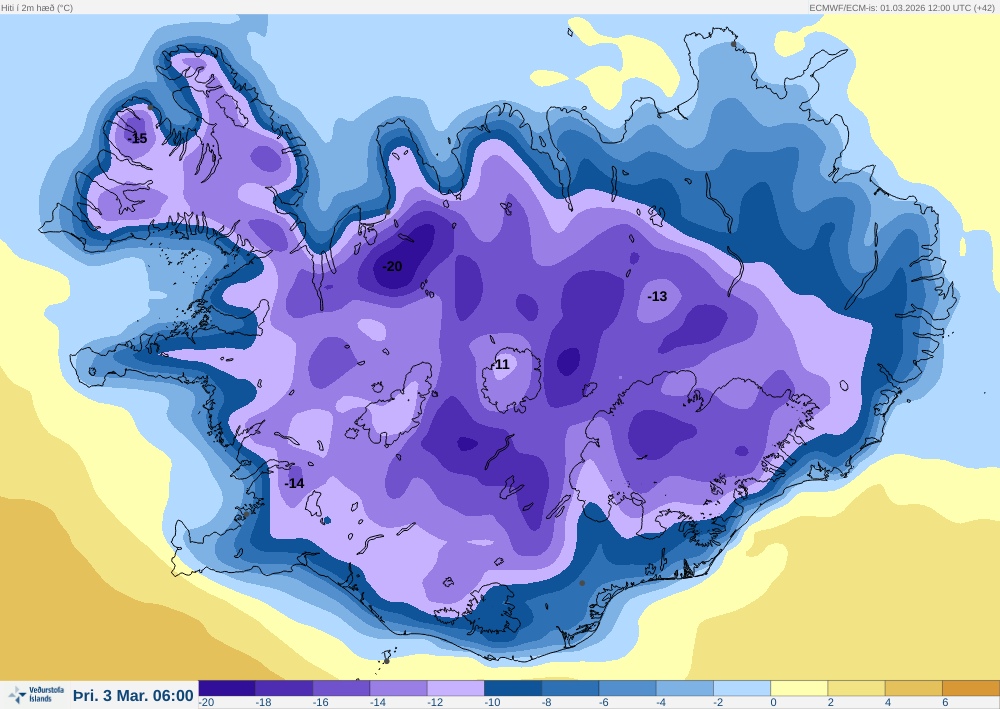The width and height of the screenshot is (1000, 709).
Task: Click the -15 temperature label in Westfjords
Action: tap(137, 138)
